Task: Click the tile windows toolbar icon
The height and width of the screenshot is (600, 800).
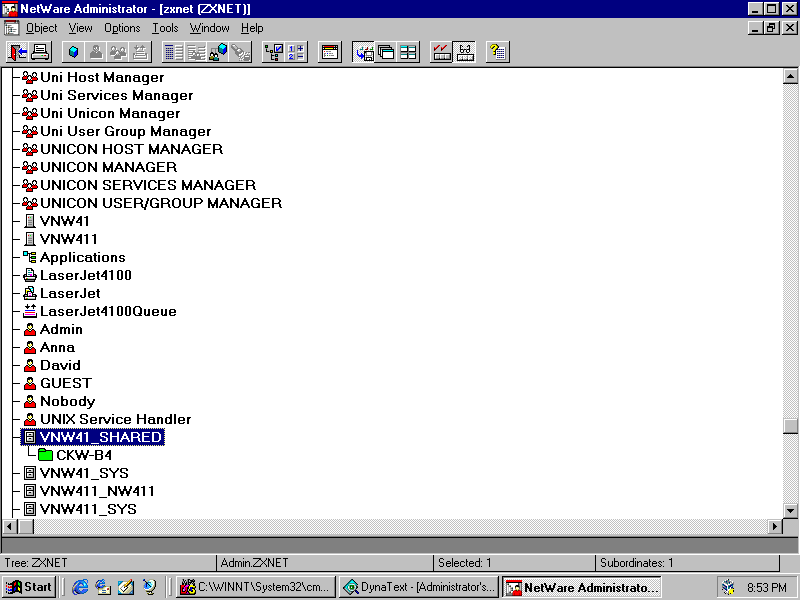Action: (408, 52)
